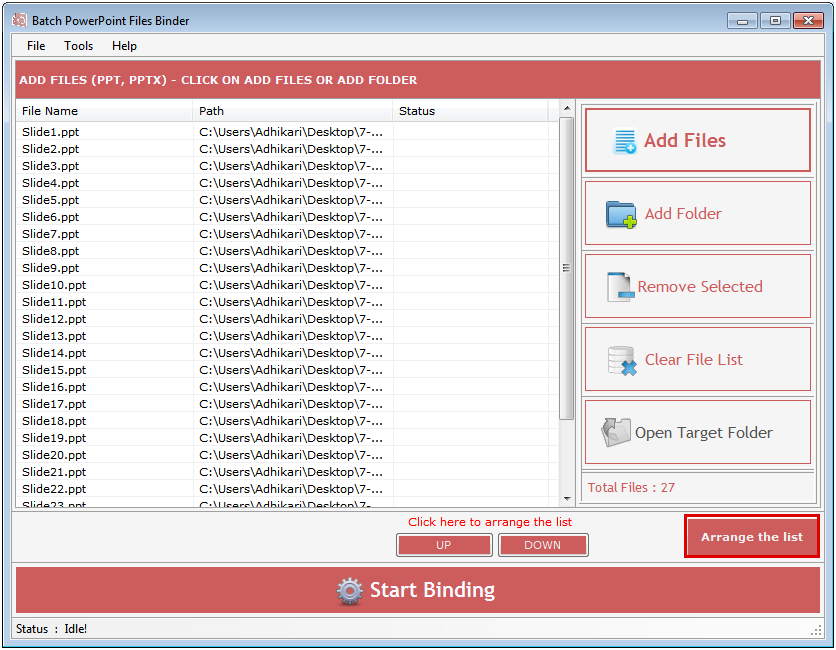Click the Add Folder button label
836x650 pixels.
(683, 214)
